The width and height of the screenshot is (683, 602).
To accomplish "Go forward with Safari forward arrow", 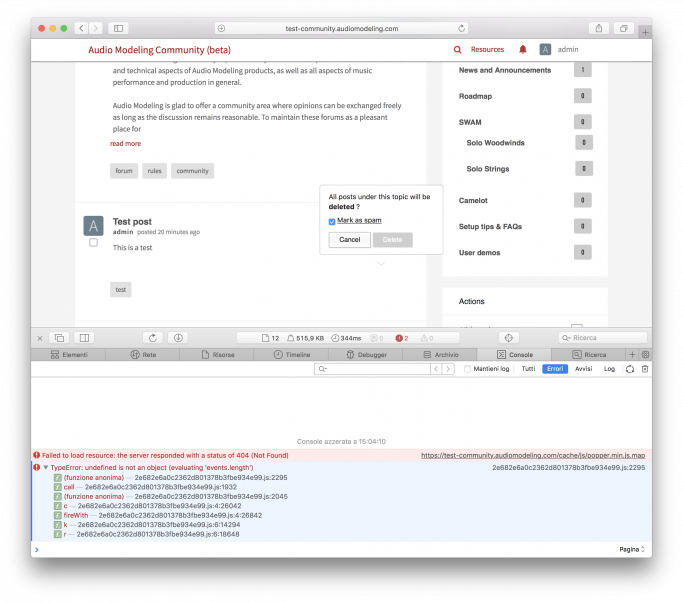I will pos(95,28).
